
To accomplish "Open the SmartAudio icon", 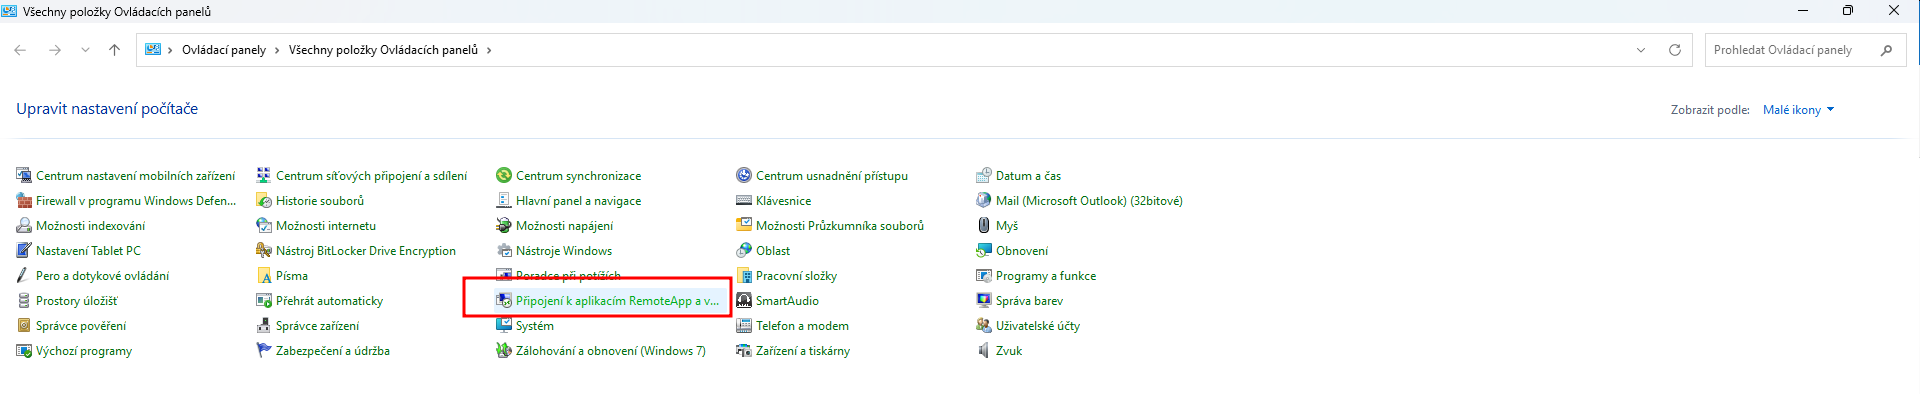I will (744, 300).
